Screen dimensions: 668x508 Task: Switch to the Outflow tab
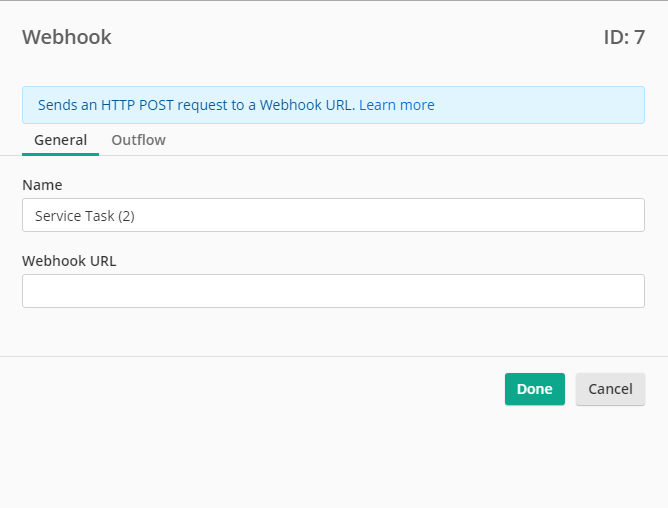pyautogui.click(x=138, y=140)
